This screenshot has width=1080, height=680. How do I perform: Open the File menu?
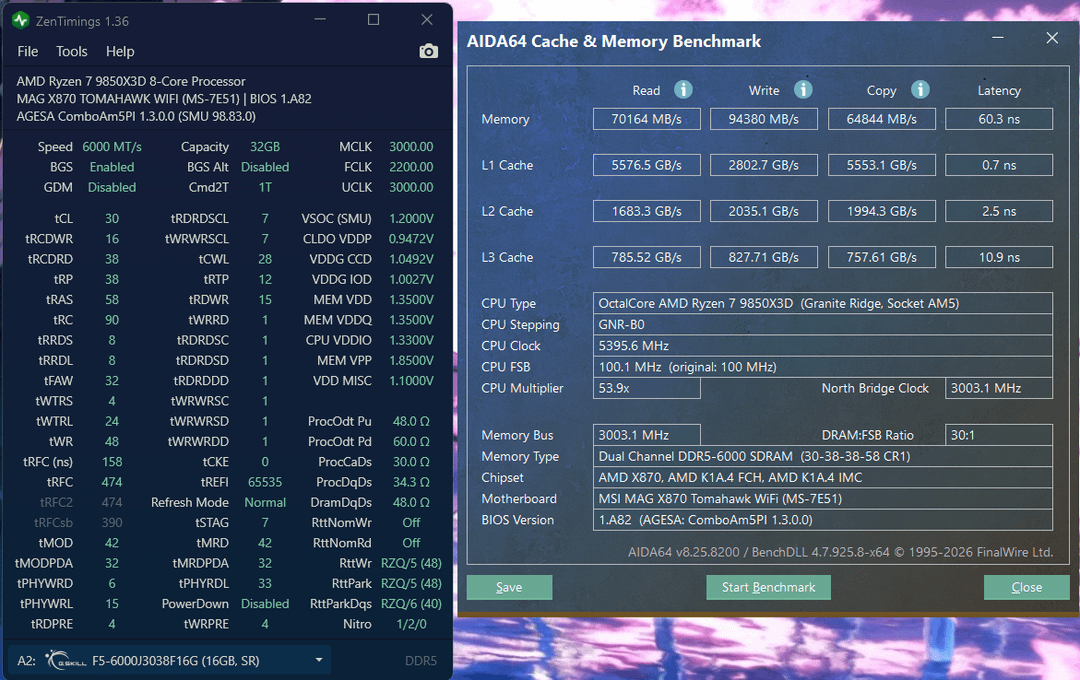[x=28, y=51]
